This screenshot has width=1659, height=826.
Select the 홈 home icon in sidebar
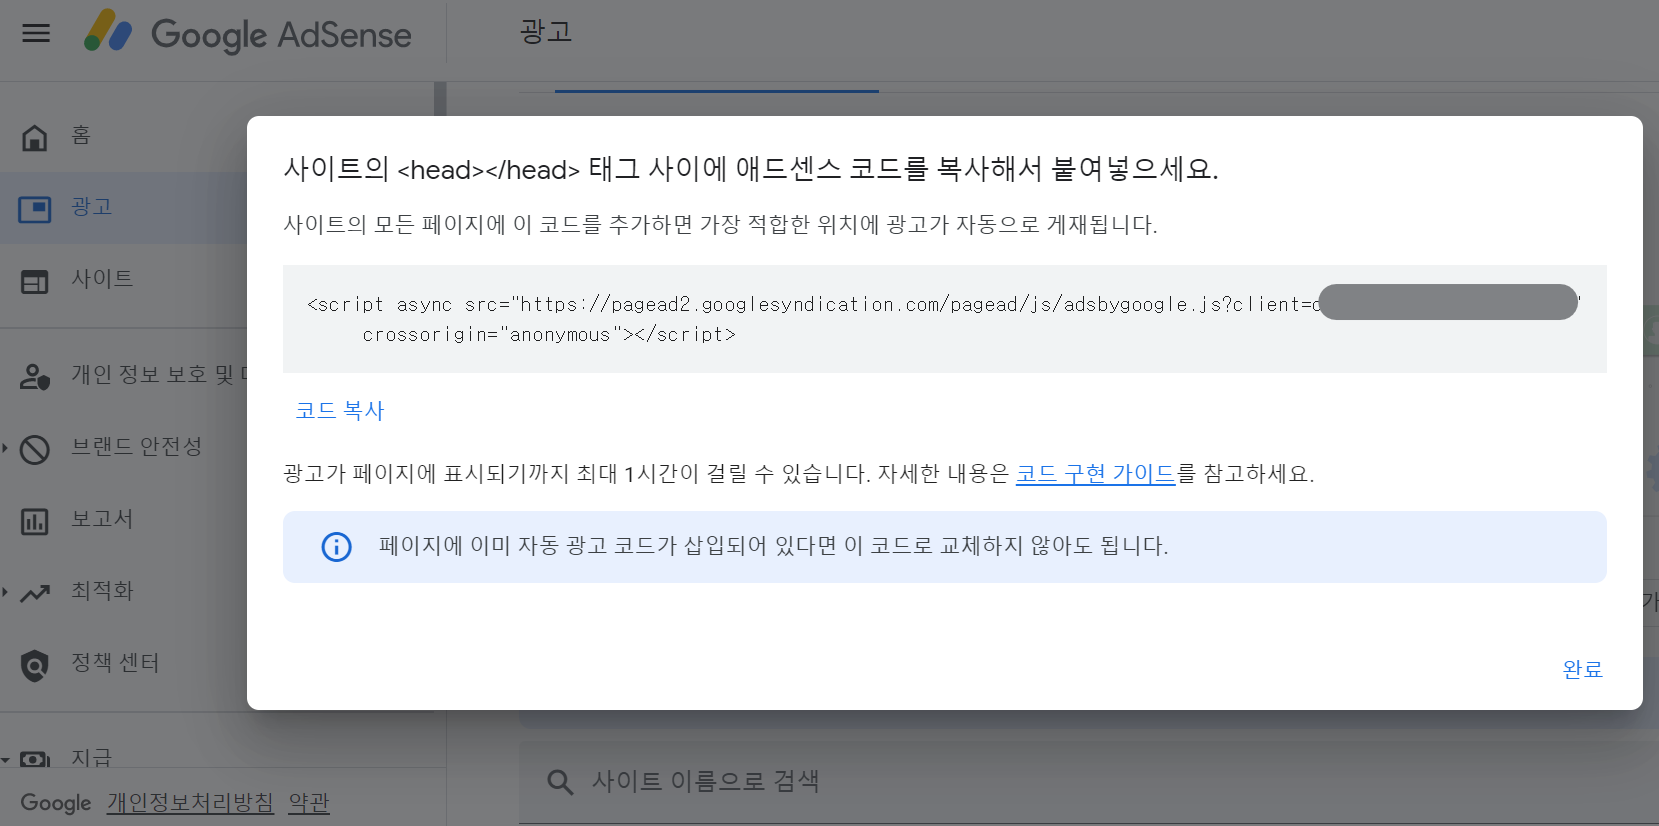(35, 137)
